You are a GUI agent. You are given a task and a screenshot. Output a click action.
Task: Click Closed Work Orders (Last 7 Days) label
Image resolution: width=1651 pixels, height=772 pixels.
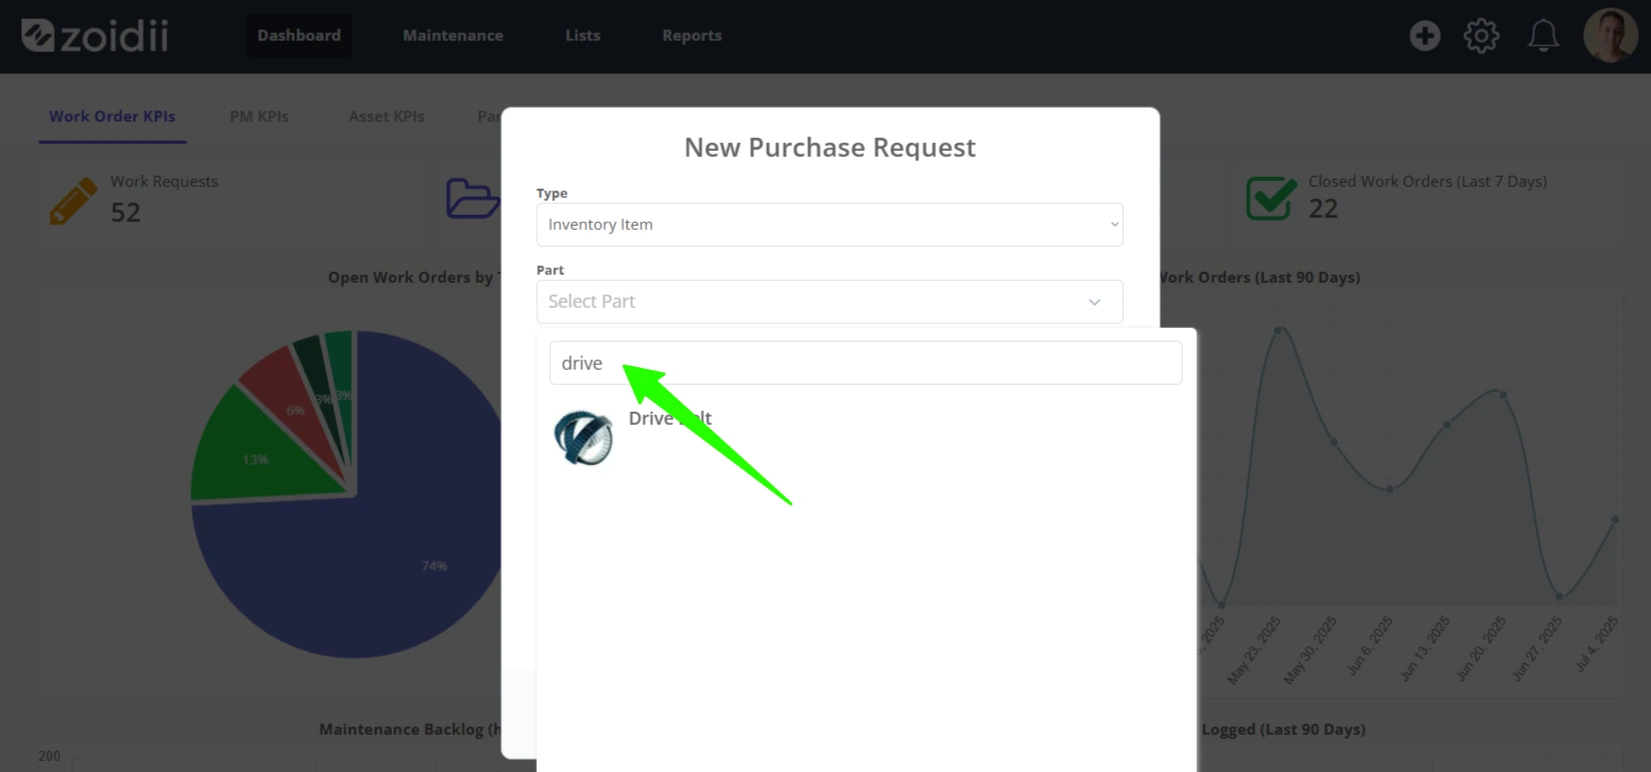[x=1428, y=181]
